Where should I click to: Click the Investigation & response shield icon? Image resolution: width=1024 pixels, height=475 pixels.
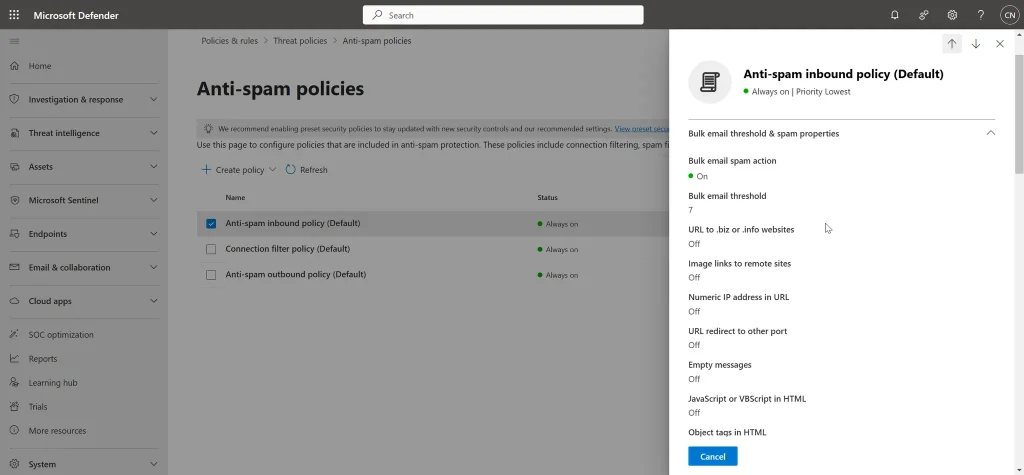click(x=14, y=99)
